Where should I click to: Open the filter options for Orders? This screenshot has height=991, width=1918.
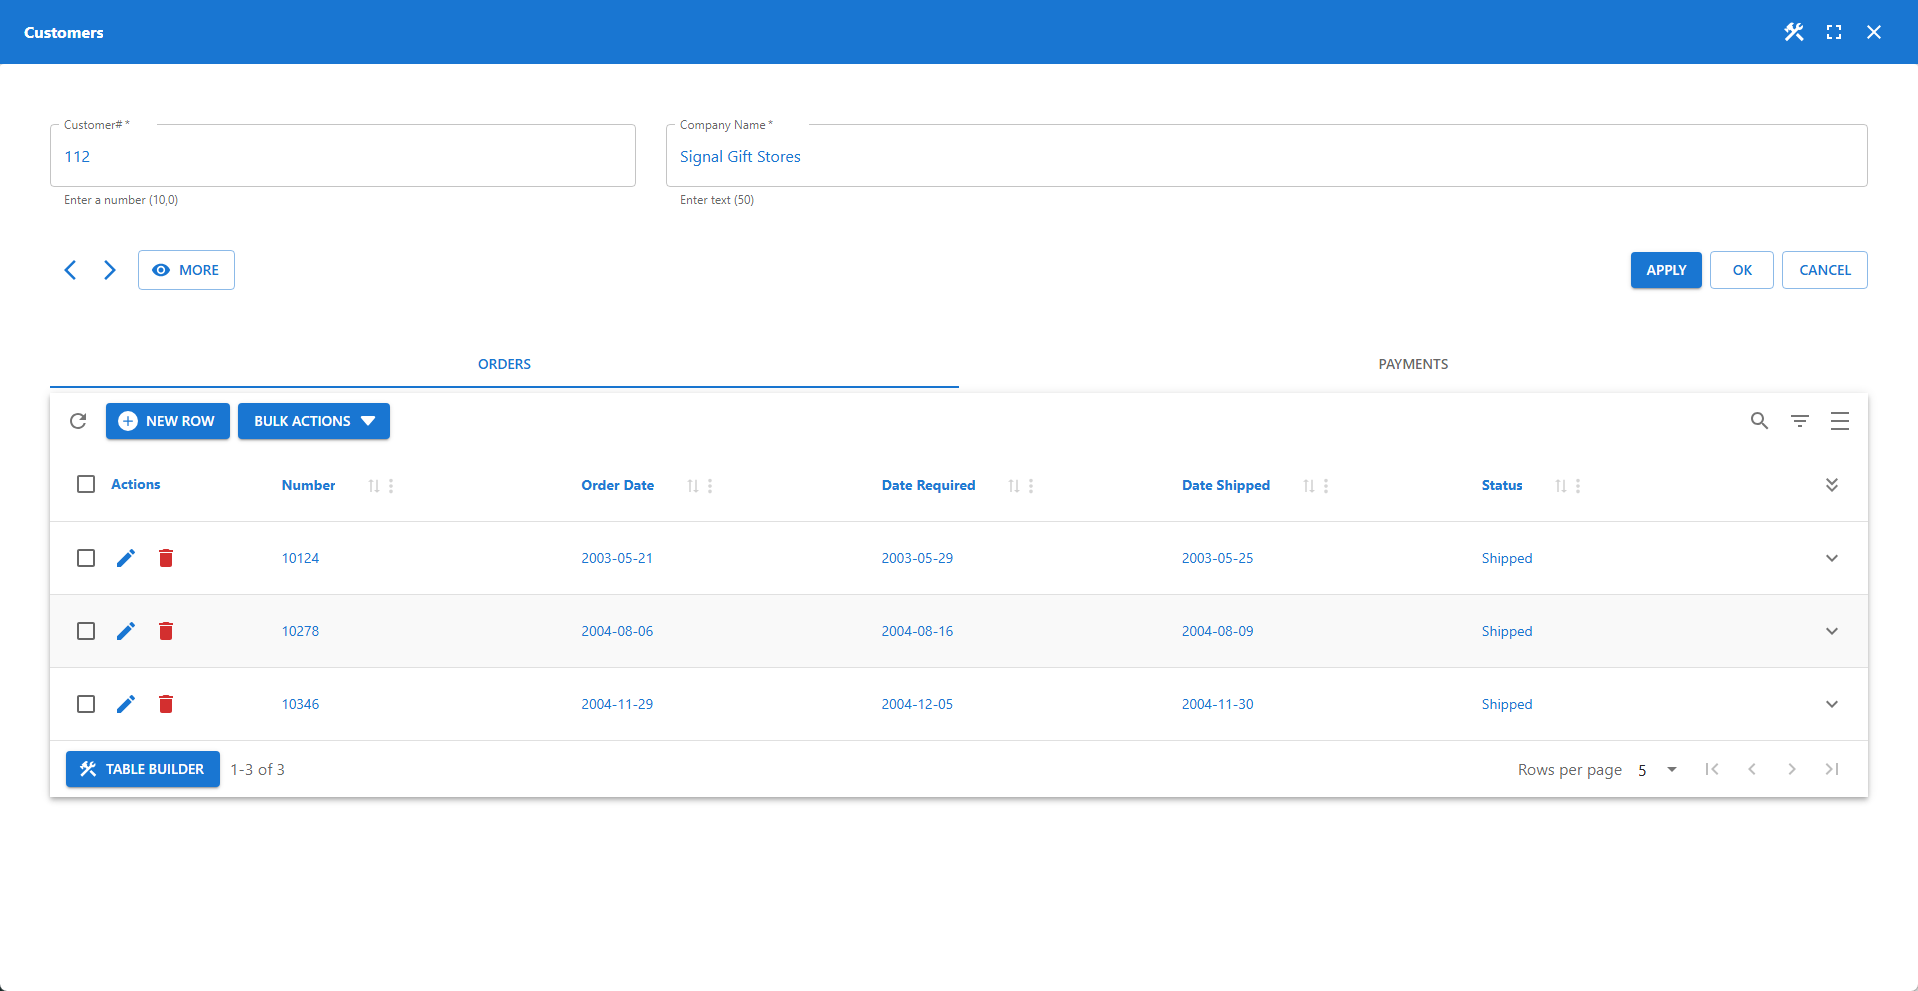pyautogui.click(x=1799, y=421)
